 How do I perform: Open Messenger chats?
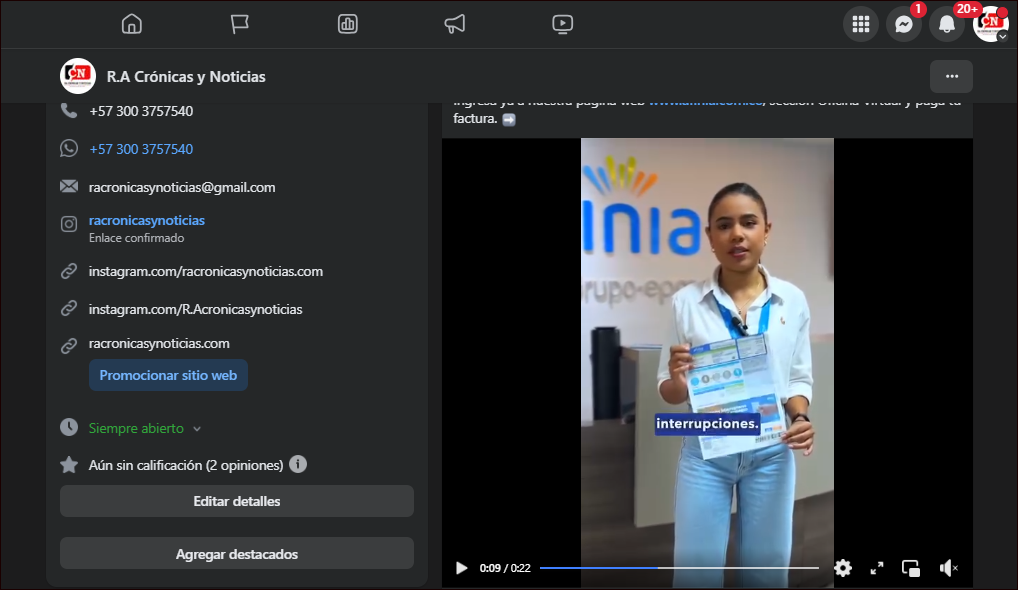point(904,24)
